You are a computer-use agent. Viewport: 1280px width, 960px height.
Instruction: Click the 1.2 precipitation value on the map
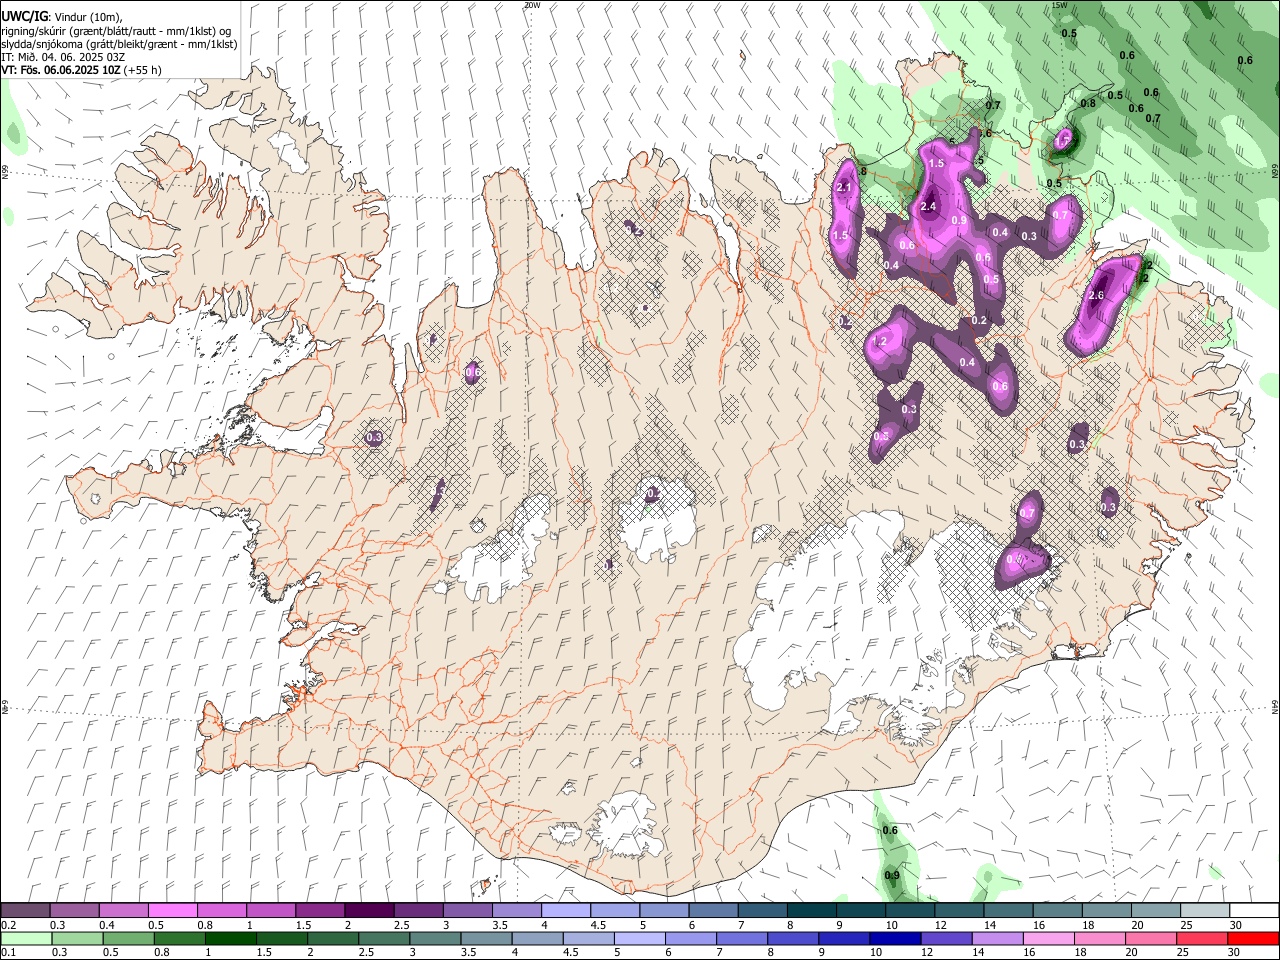click(880, 341)
